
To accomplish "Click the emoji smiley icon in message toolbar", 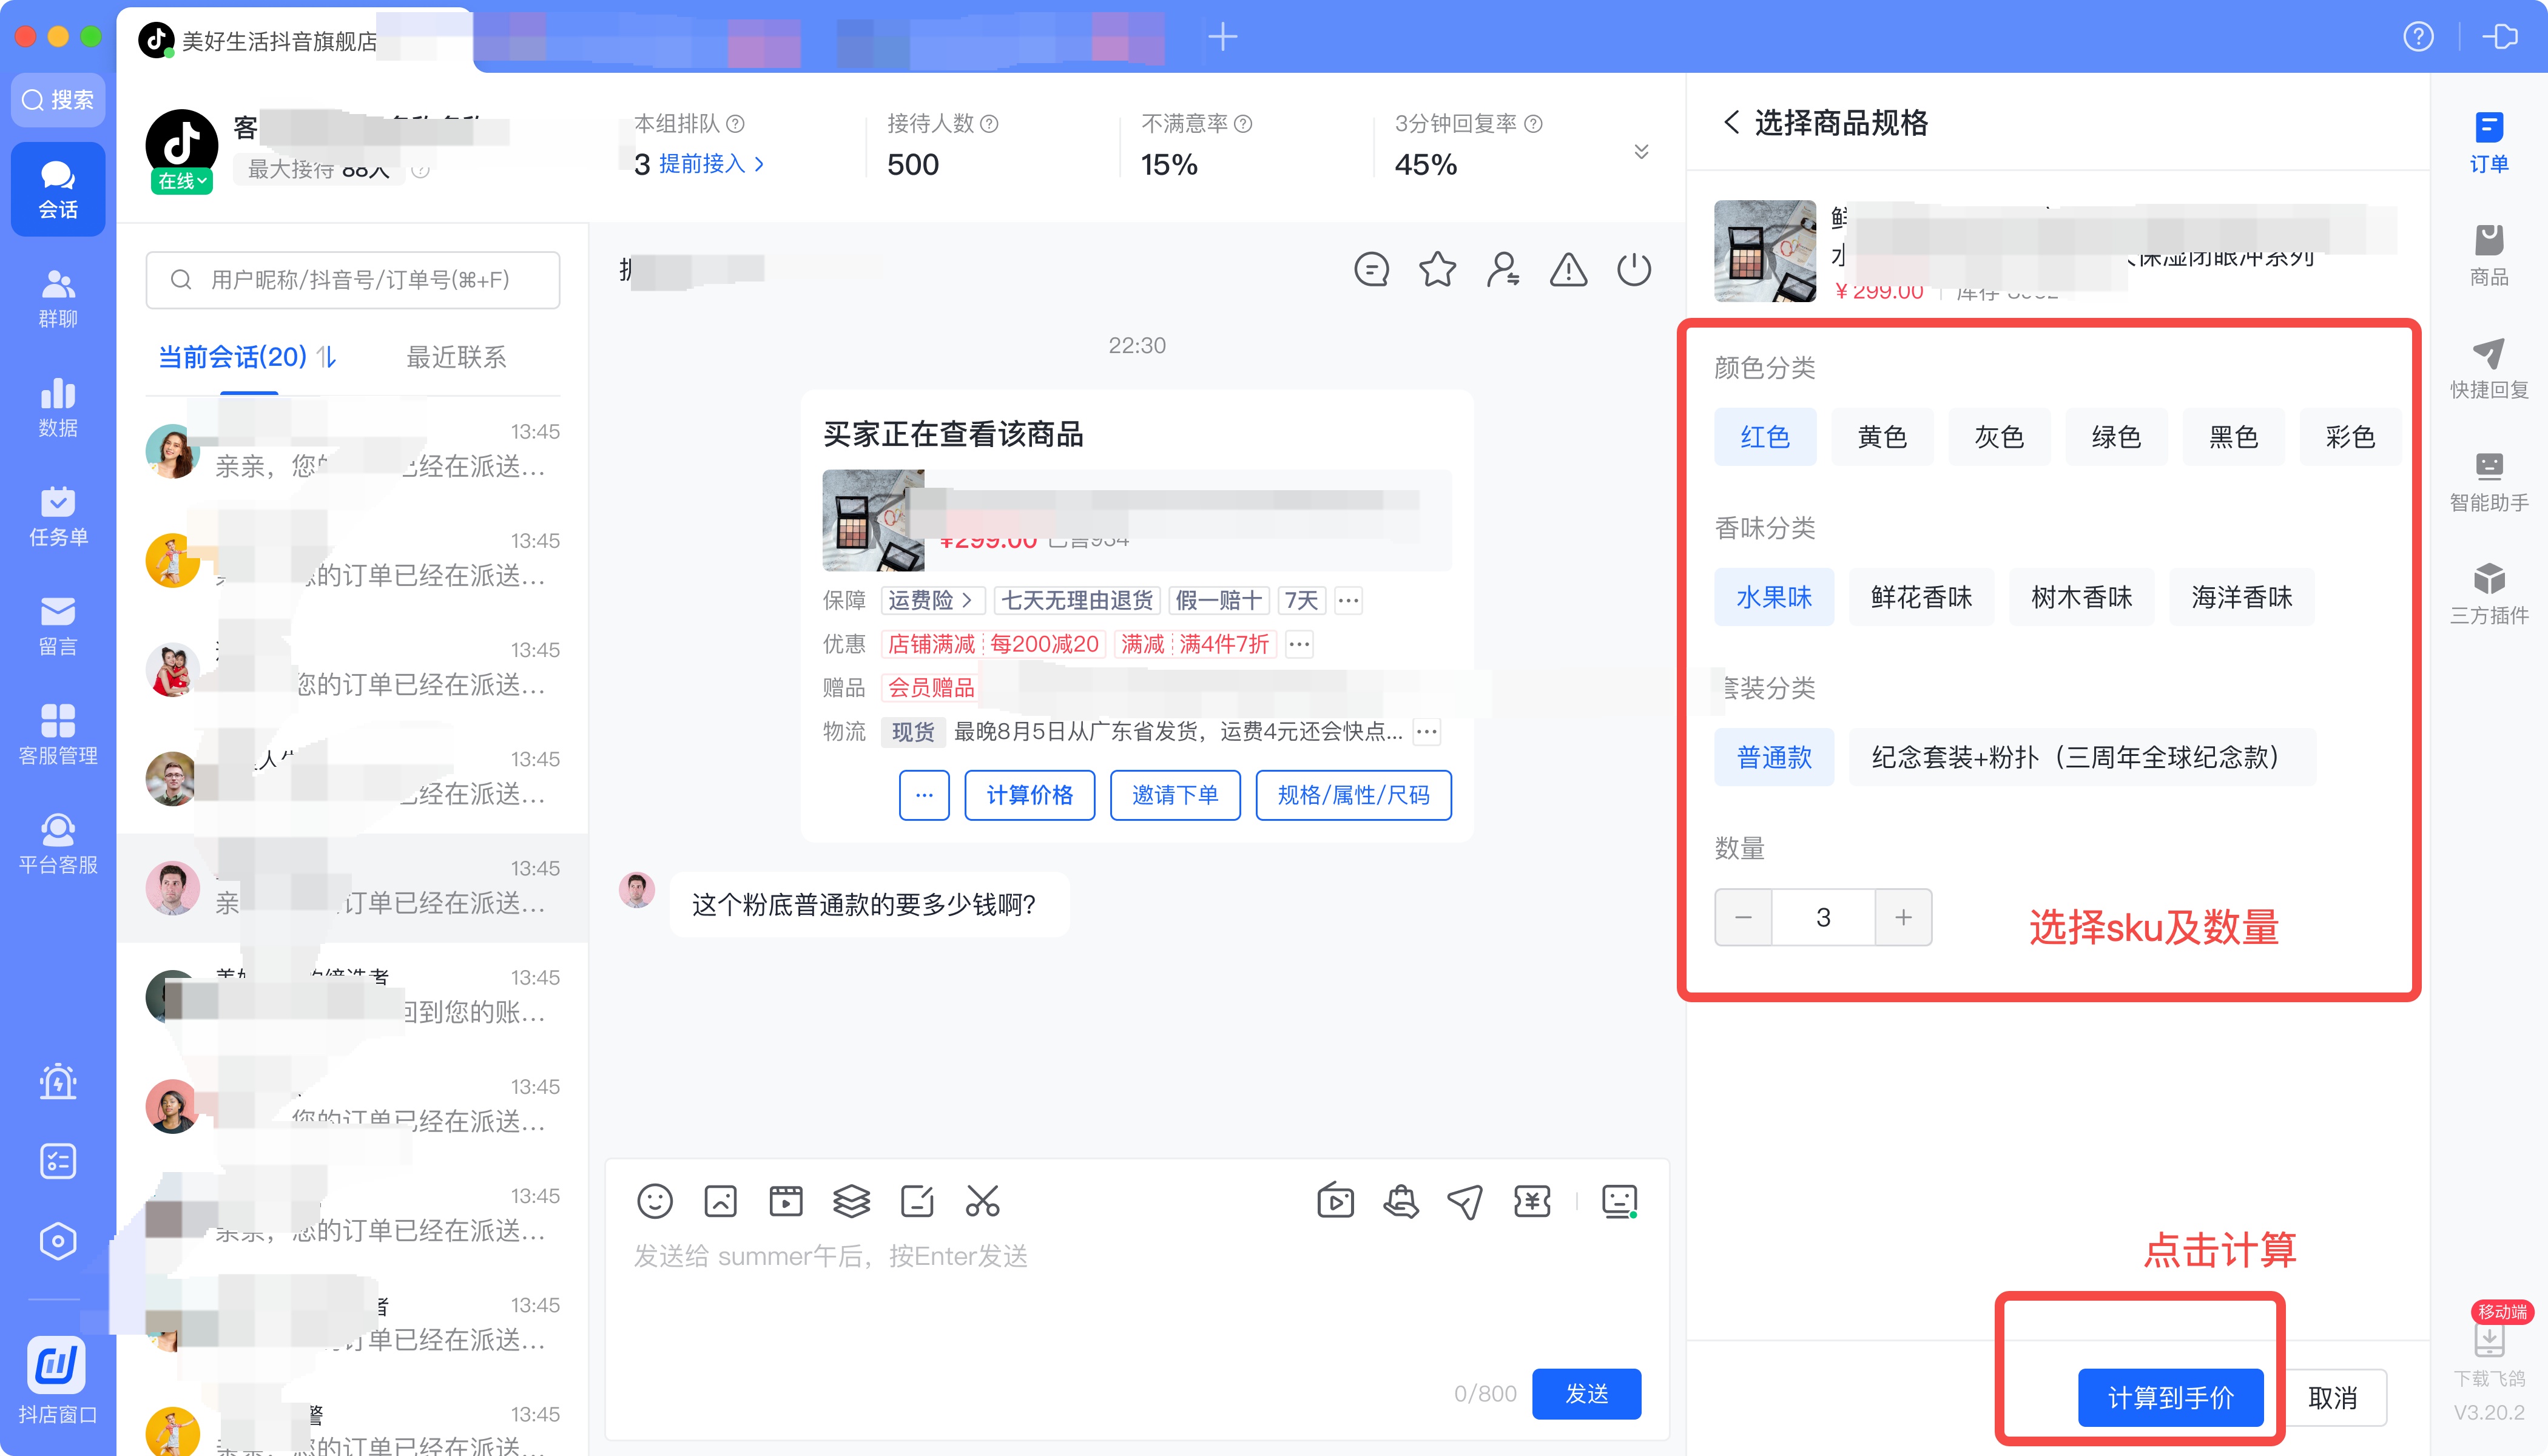I will click(655, 1201).
